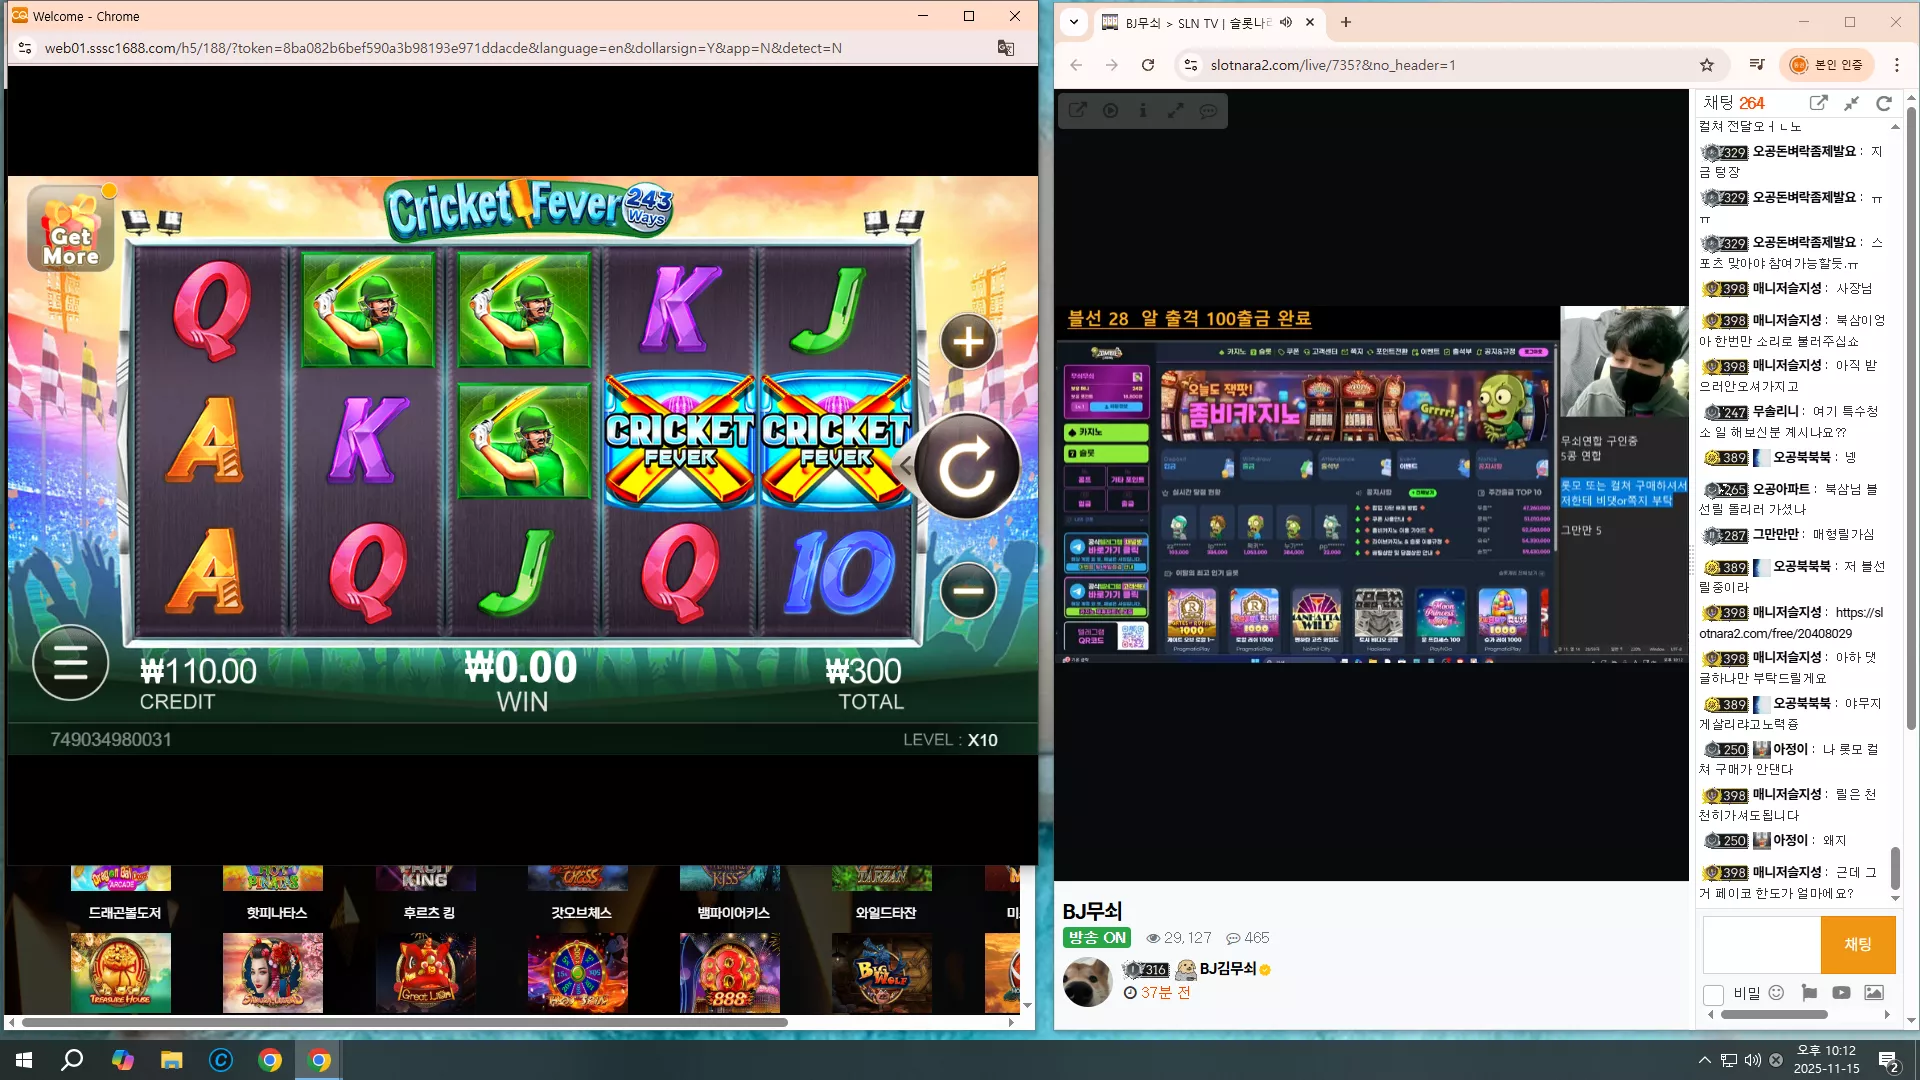Increase the bet with the plus button

[968, 342]
